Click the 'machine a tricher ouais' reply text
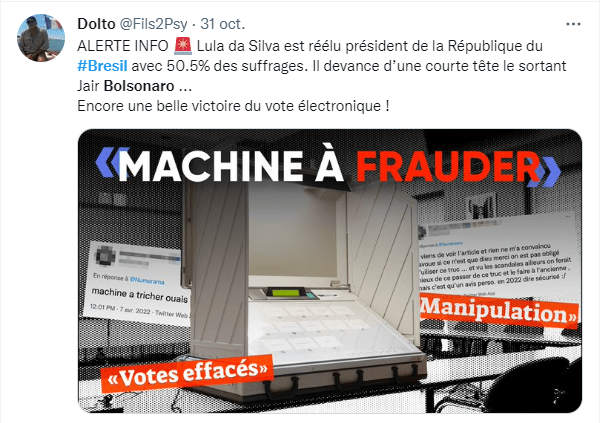Screen dimensions: 611x423 click(x=140, y=295)
